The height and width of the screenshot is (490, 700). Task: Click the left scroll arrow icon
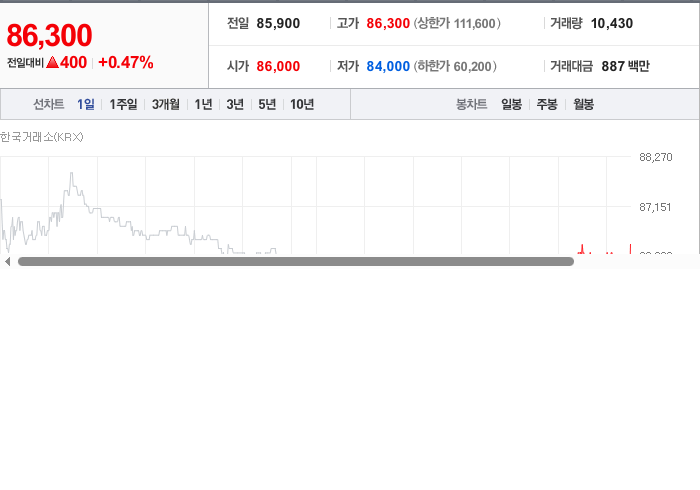(7, 262)
